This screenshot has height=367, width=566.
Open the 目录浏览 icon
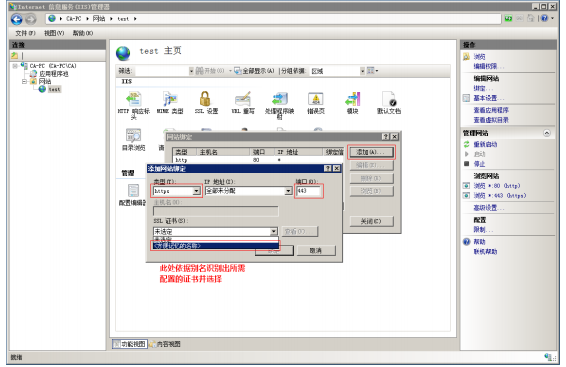tap(133, 136)
